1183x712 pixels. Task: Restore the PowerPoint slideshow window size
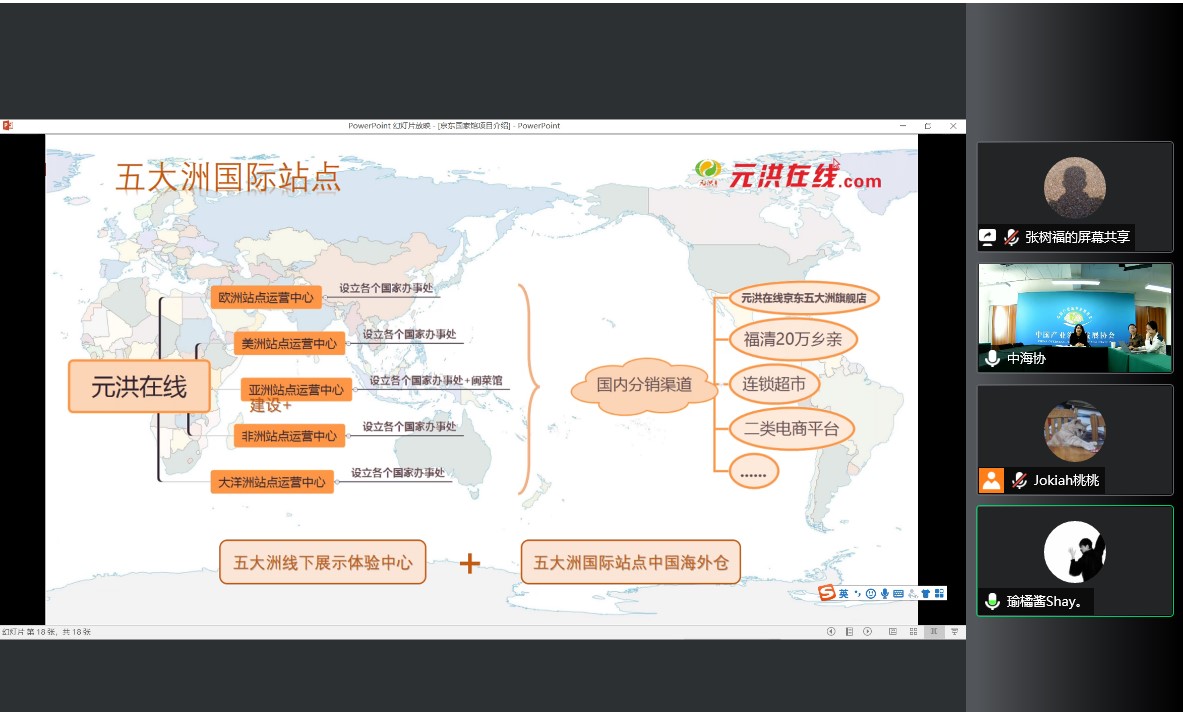point(928,125)
